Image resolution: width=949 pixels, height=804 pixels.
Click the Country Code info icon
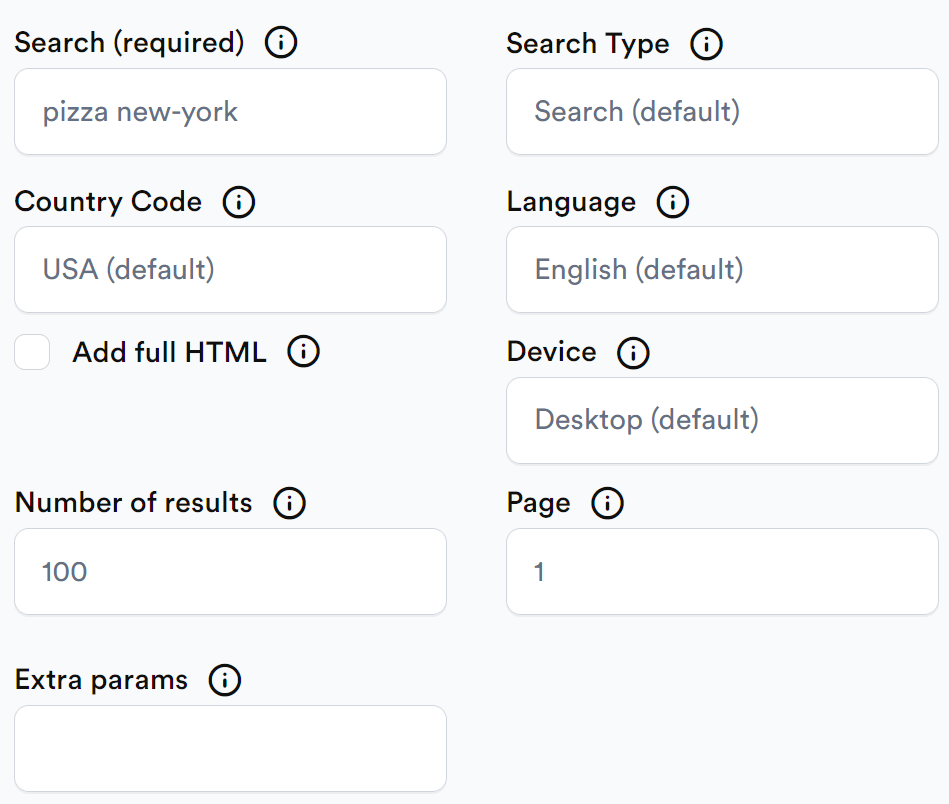click(239, 202)
